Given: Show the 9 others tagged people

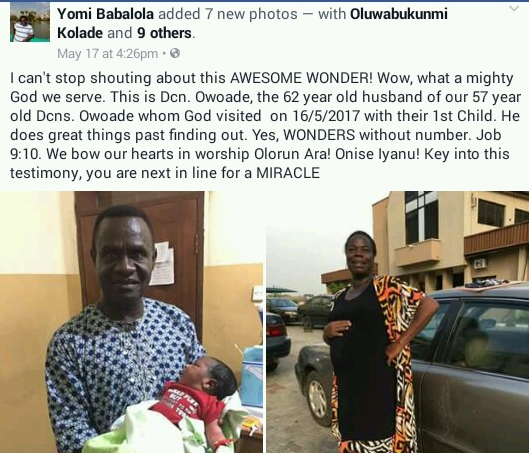Looking at the screenshot, I should click(x=165, y=33).
